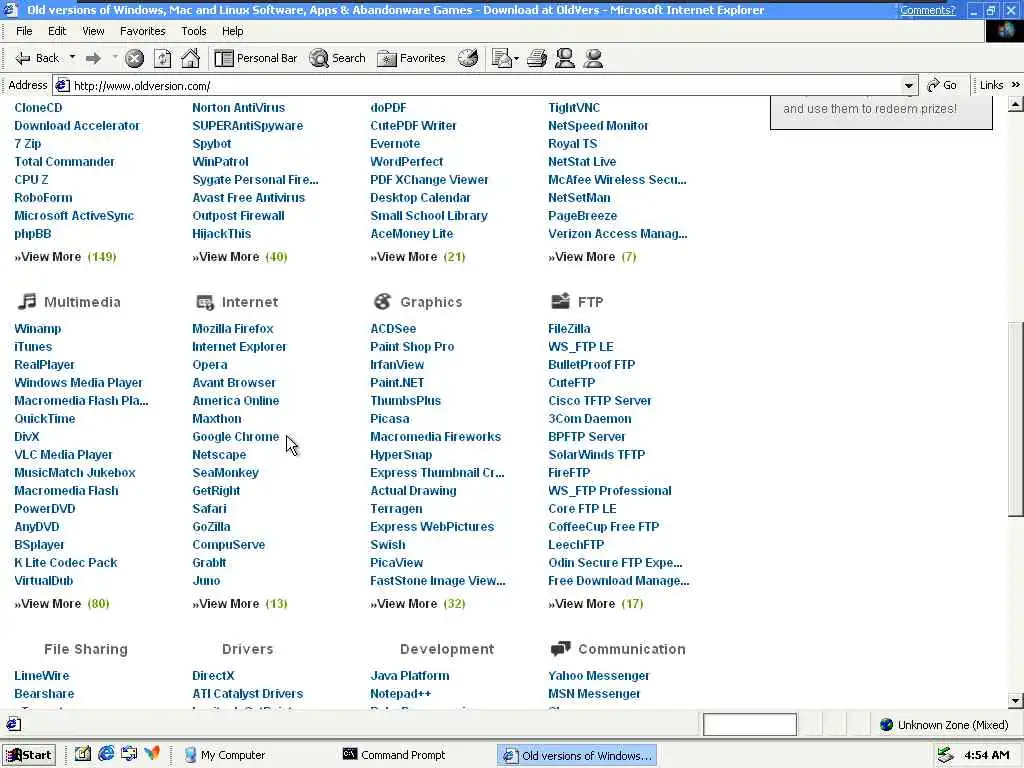The height and width of the screenshot is (768, 1024).
Task: Open the FileZilla link
Action: [569, 328]
